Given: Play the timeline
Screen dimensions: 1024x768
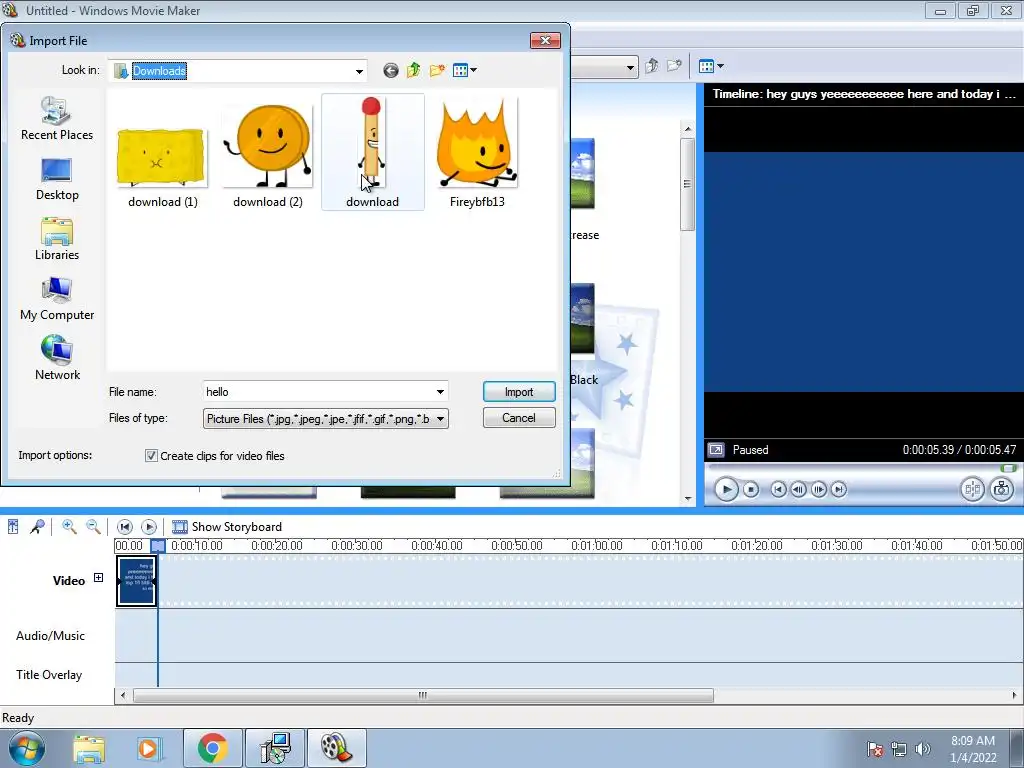Looking at the screenshot, I should click(x=149, y=526).
